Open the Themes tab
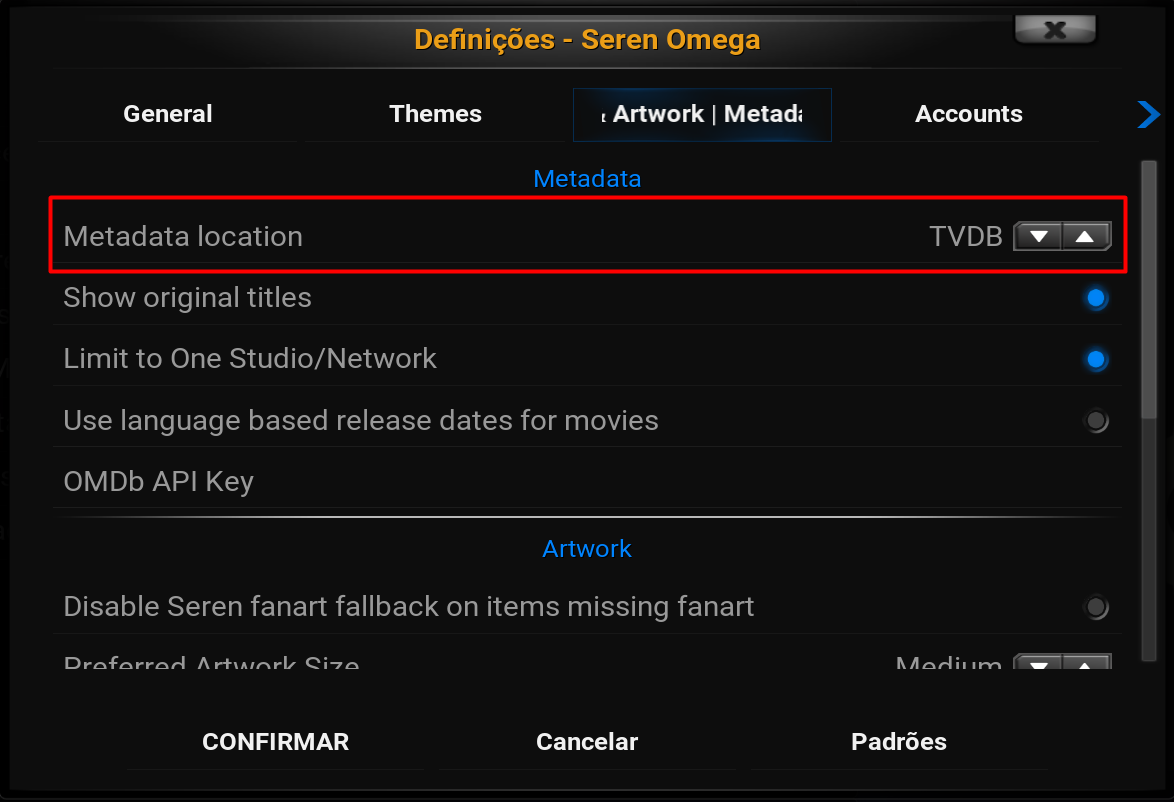This screenshot has height=802, width=1174. (435, 114)
